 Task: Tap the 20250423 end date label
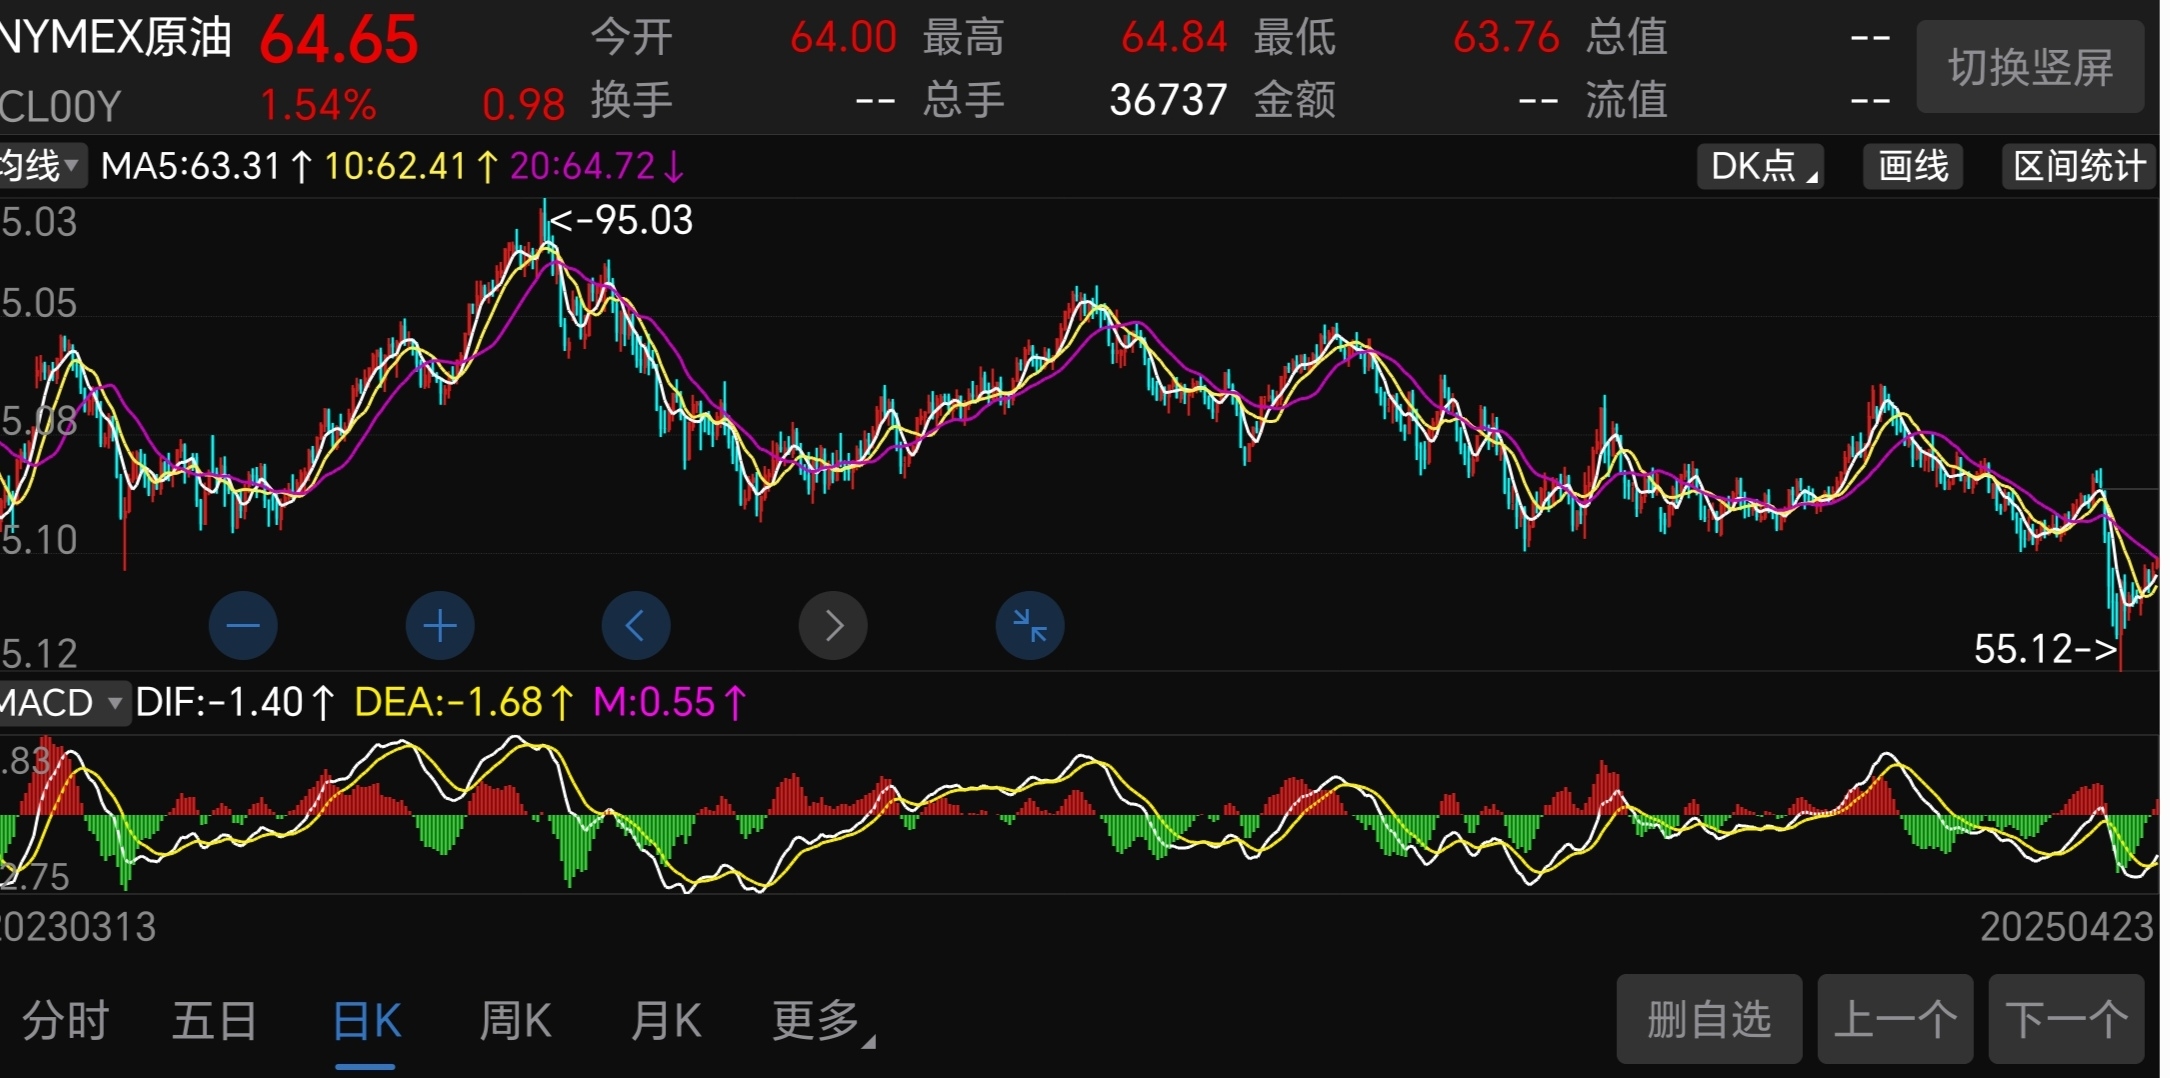click(x=2067, y=927)
